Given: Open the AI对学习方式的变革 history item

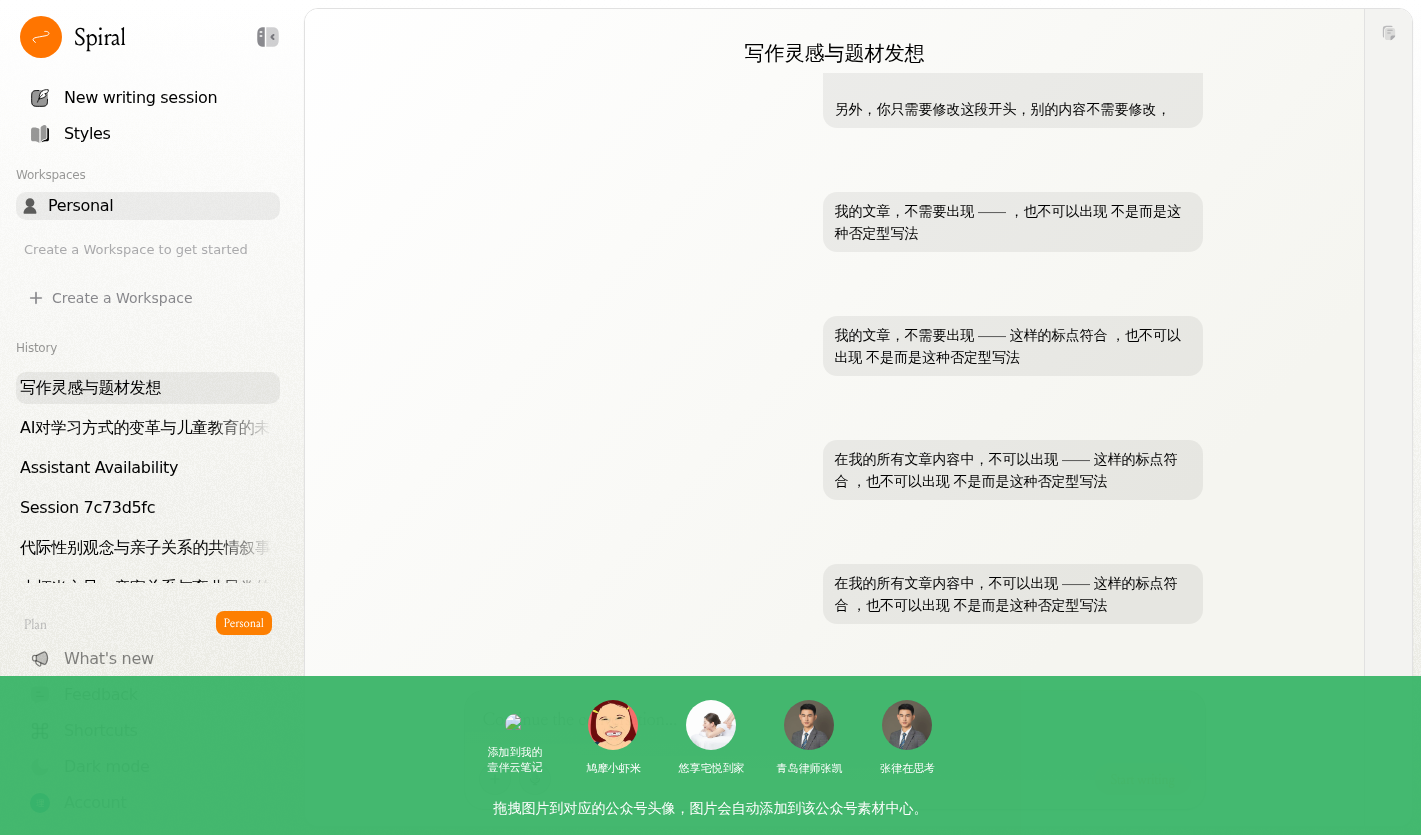Looking at the screenshot, I should (x=145, y=428).
